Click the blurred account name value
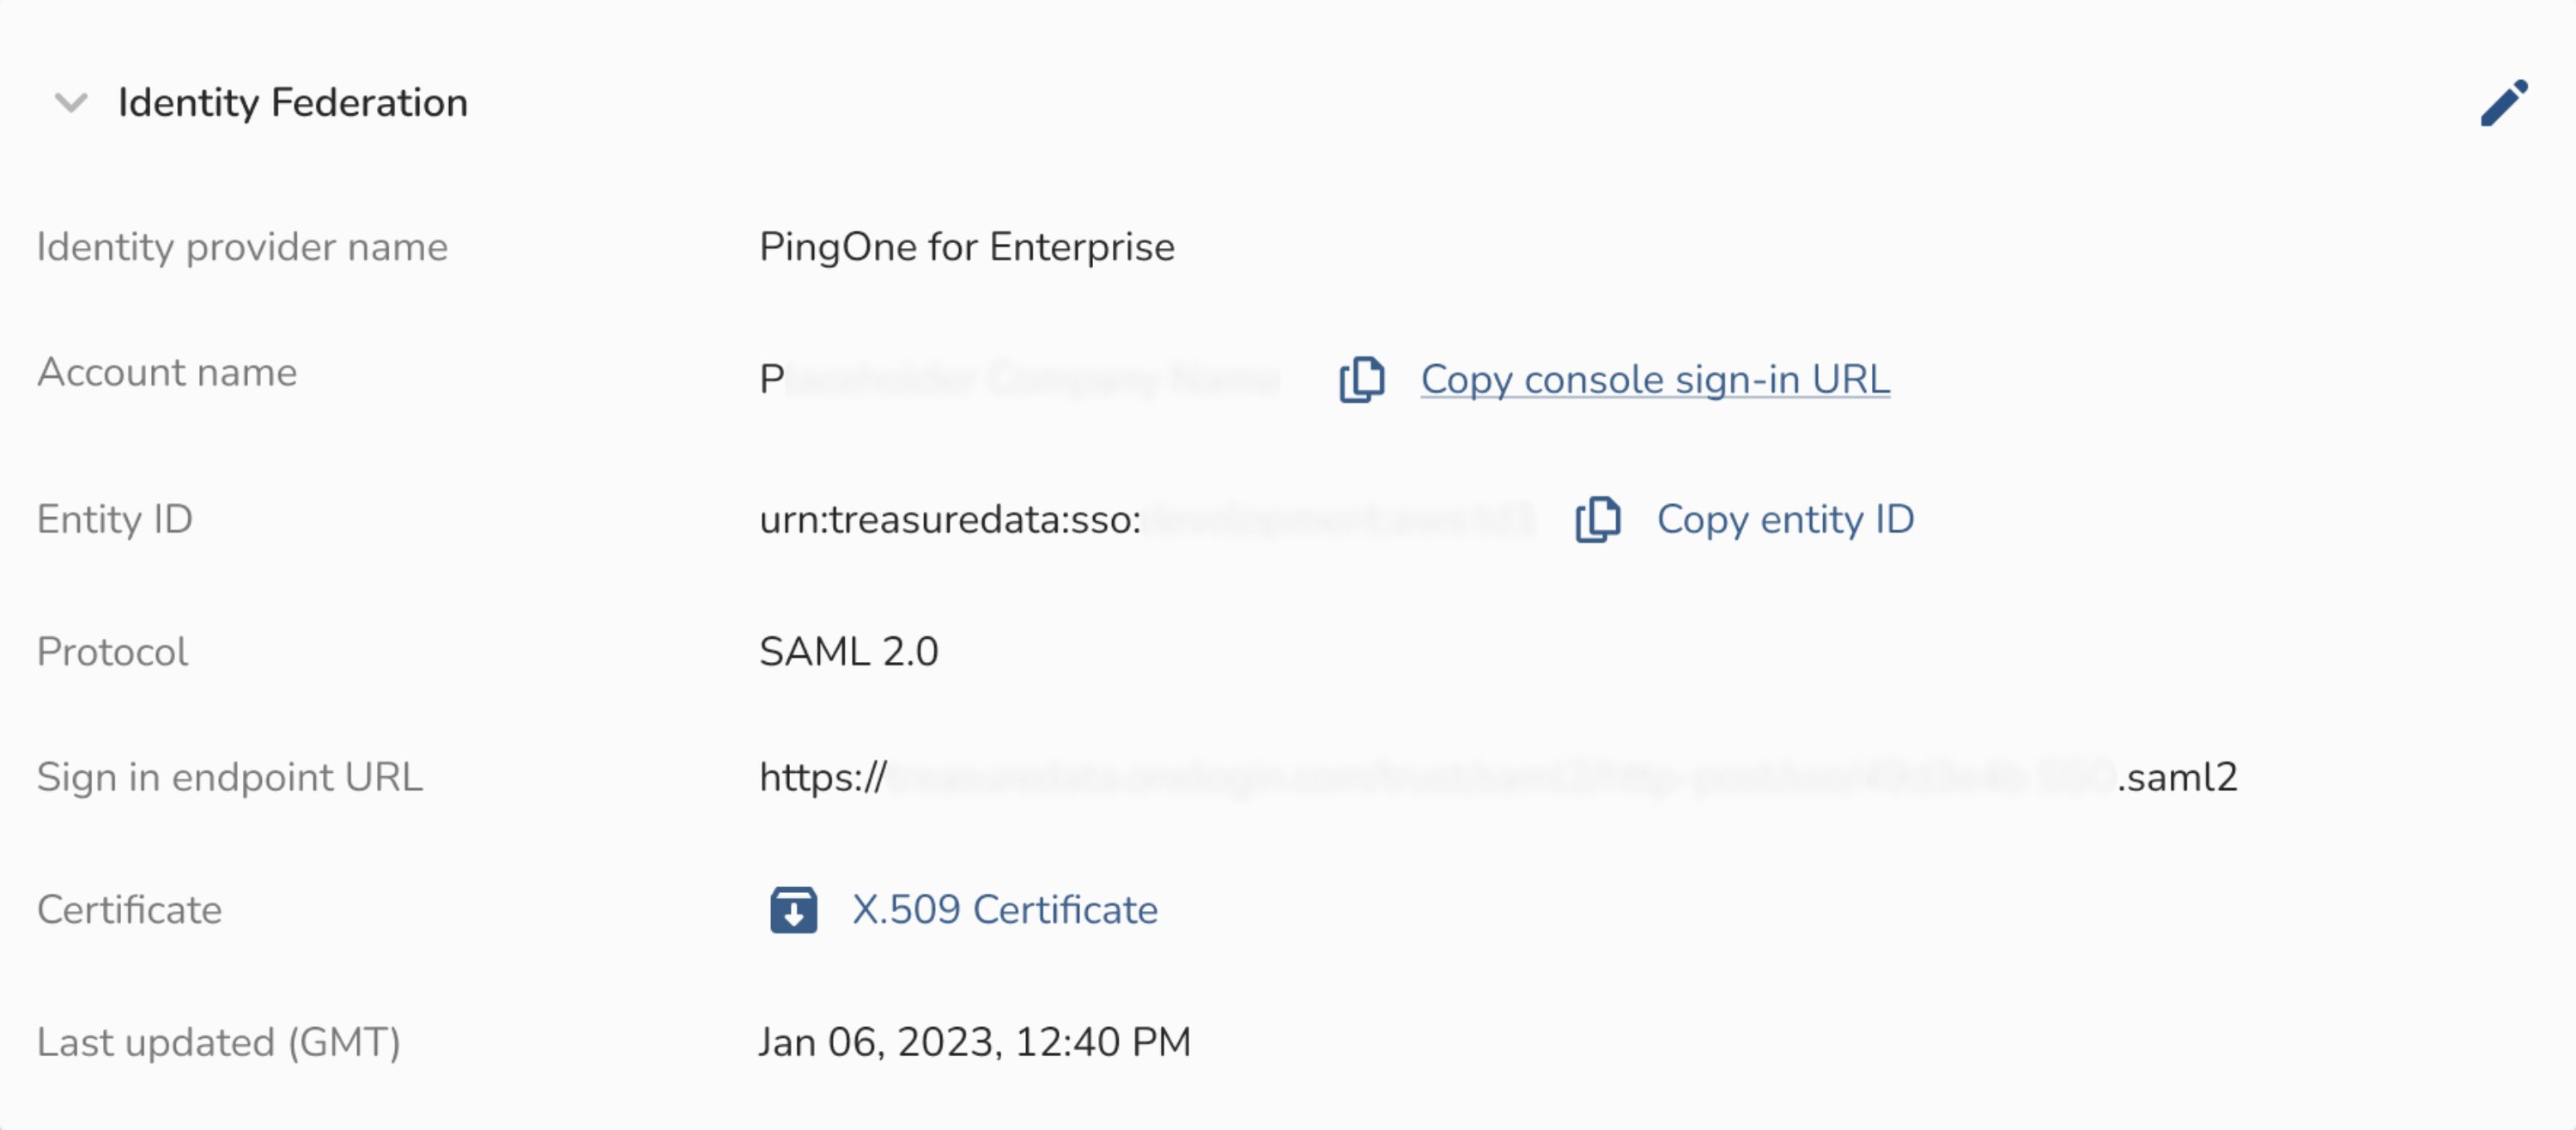Image resolution: width=2576 pixels, height=1130 pixels. (x=1020, y=380)
